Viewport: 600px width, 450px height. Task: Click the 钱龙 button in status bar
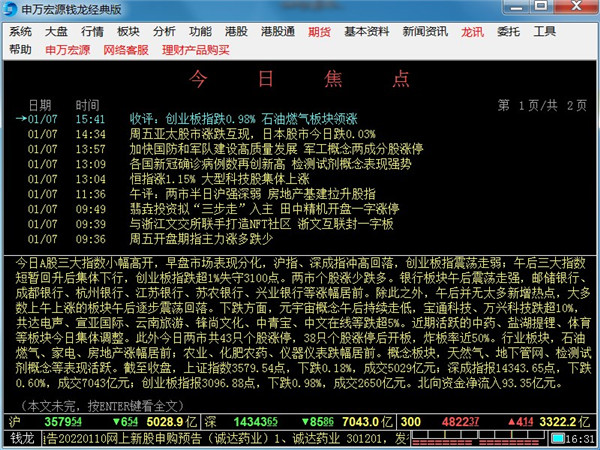tap(22, 439)
